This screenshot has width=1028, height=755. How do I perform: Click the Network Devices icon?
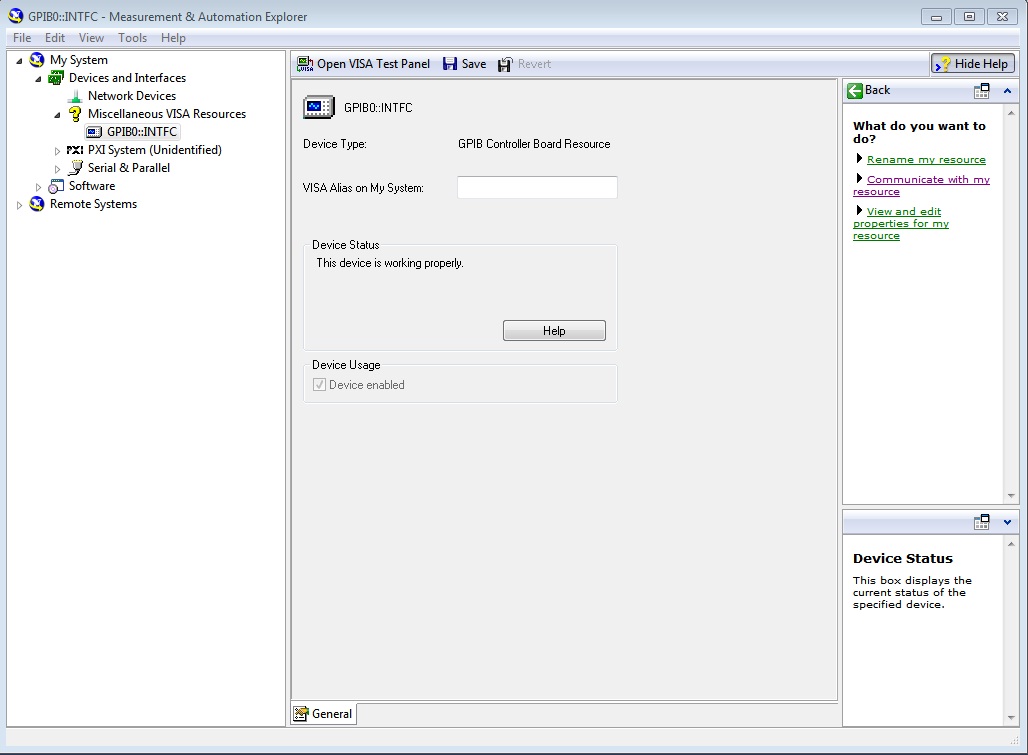pos(75,96)
